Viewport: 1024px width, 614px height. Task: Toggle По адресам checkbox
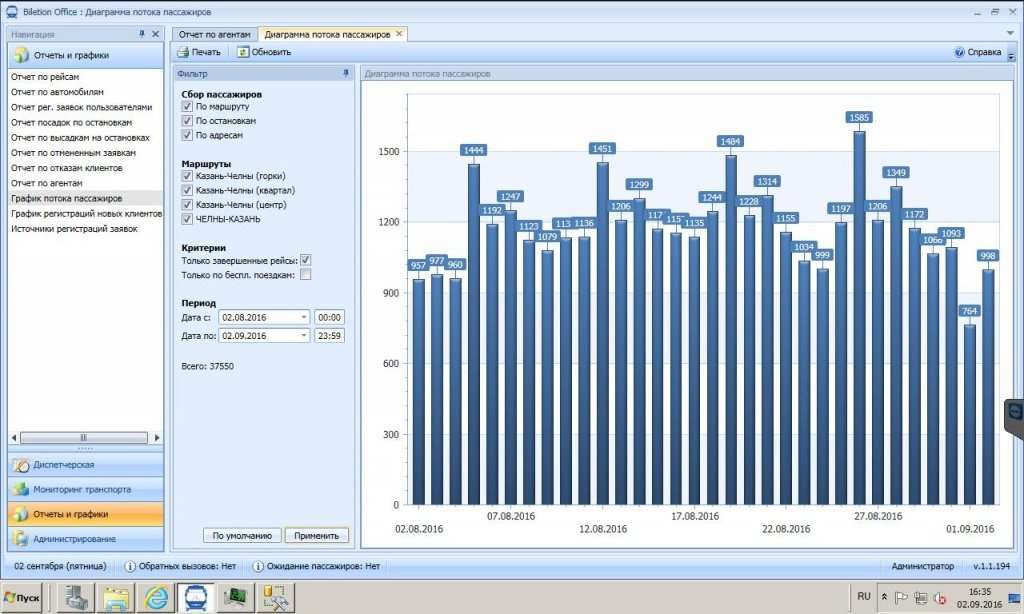(x=187, y=135)
